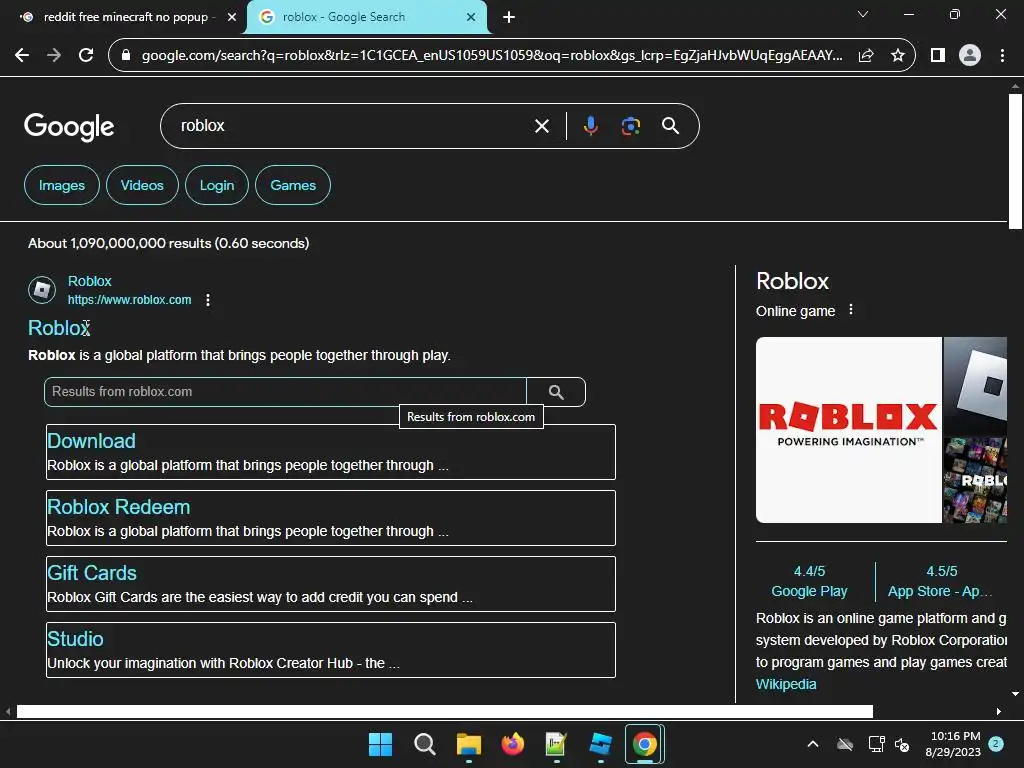Filter results by Images
The height and width of the screenshot is (768, 1024).
coord(62,185)
